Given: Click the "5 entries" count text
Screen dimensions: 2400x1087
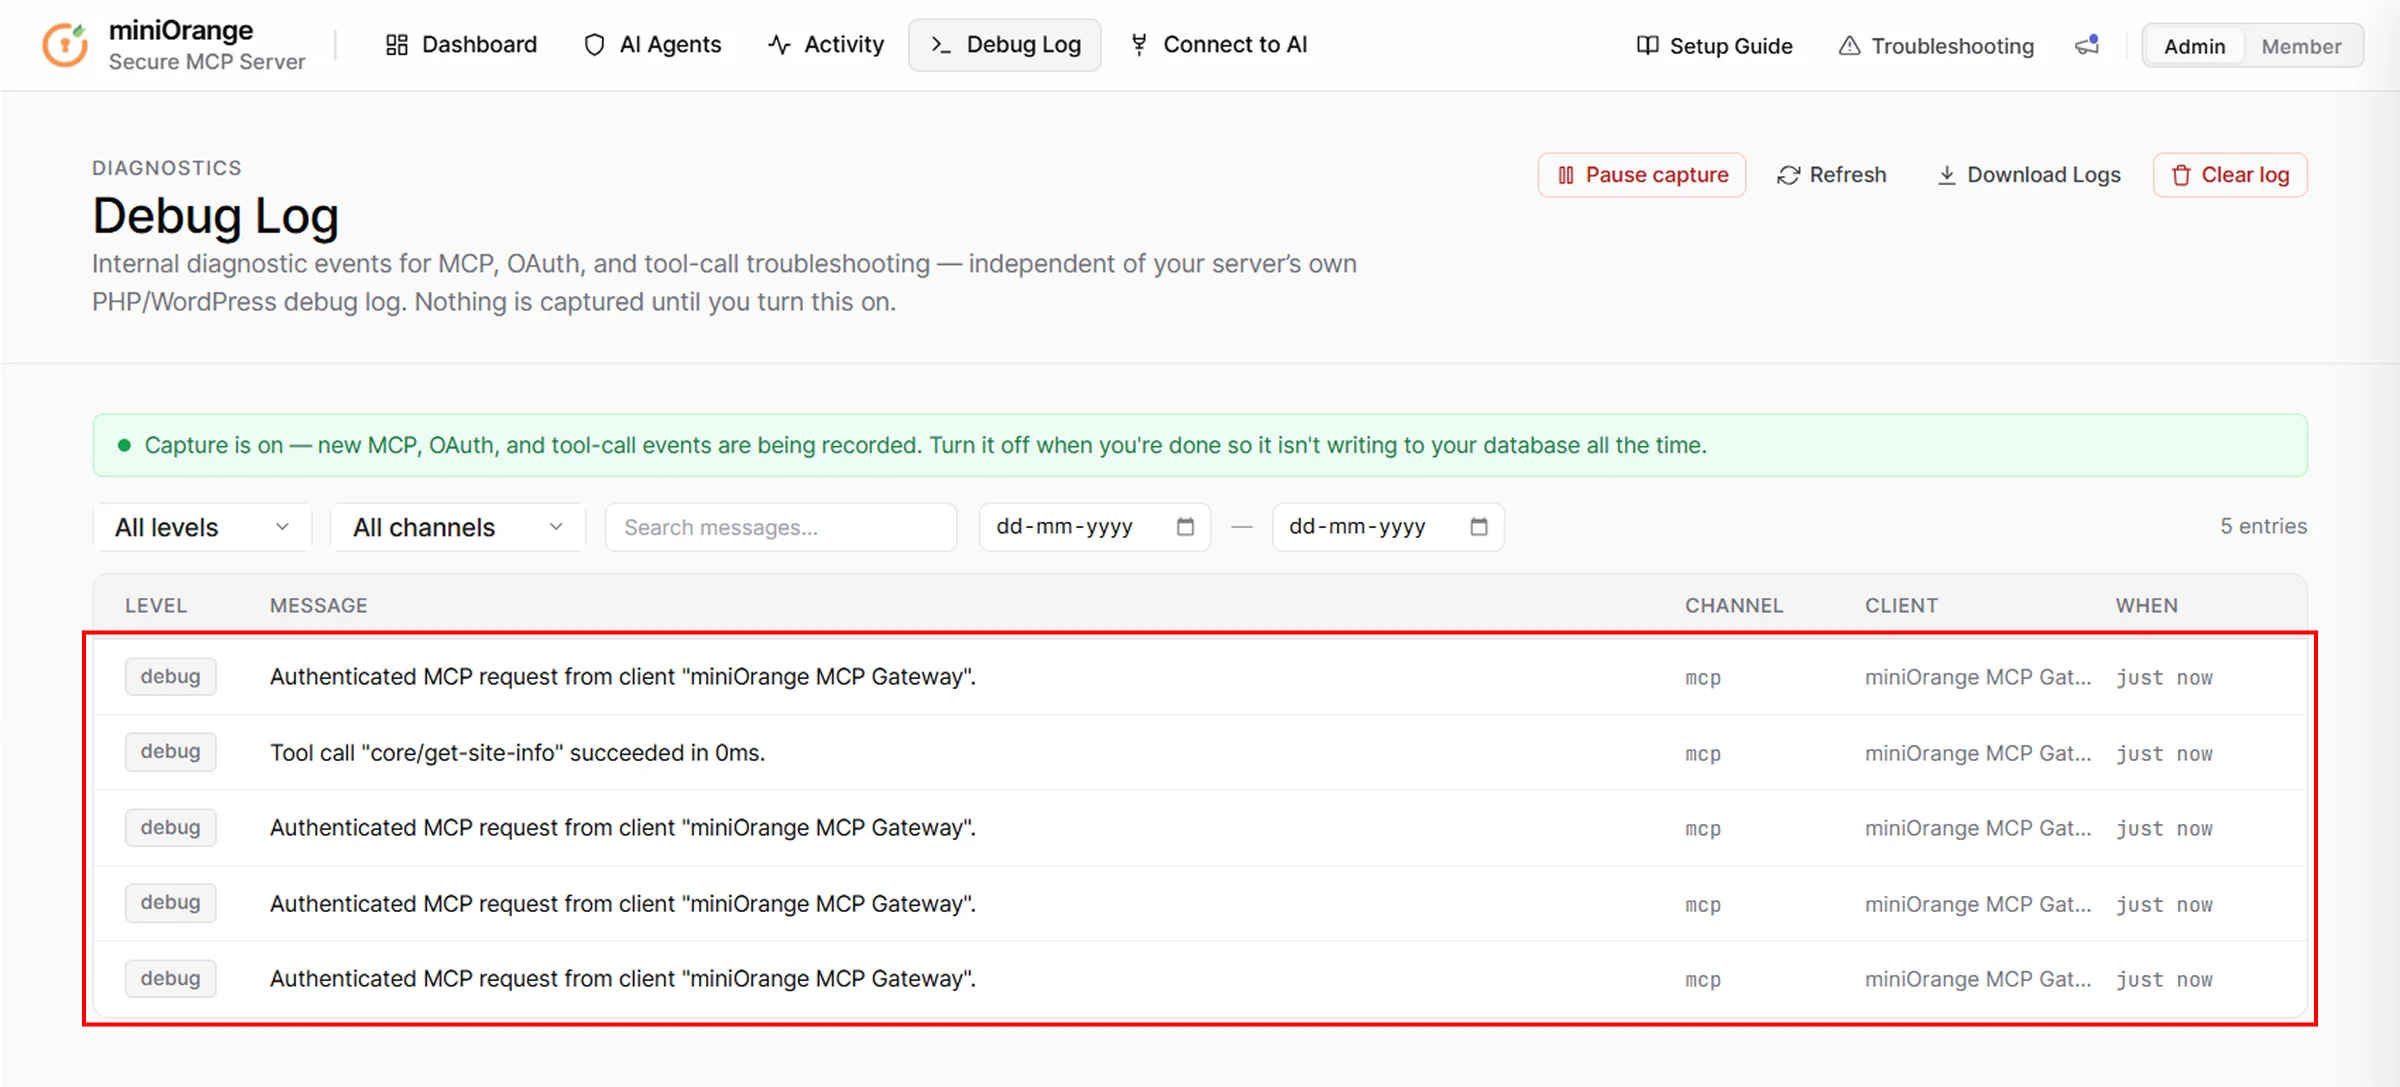Looking at the screenshot, I should coord(2263,526).
